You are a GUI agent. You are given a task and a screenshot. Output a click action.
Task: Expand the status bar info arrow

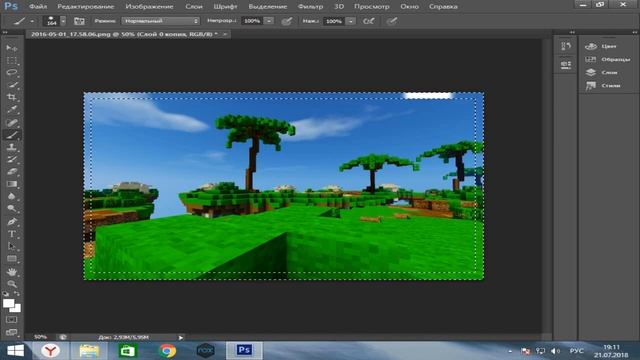[181, 338]
